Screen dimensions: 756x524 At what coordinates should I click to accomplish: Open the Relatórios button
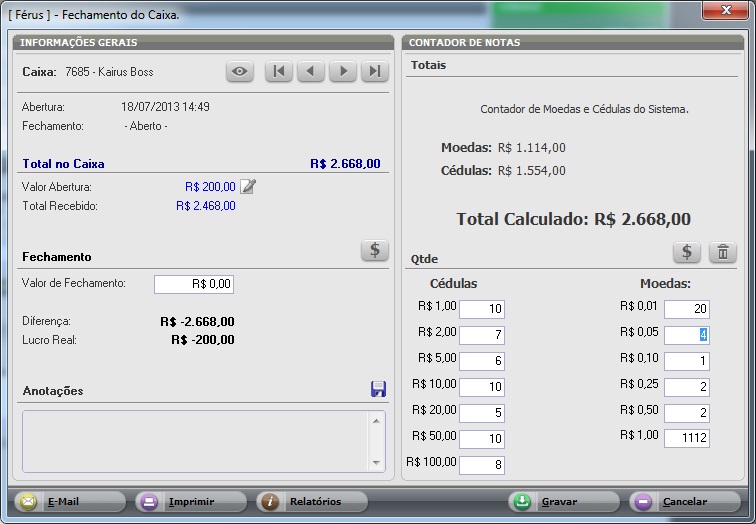312,502
